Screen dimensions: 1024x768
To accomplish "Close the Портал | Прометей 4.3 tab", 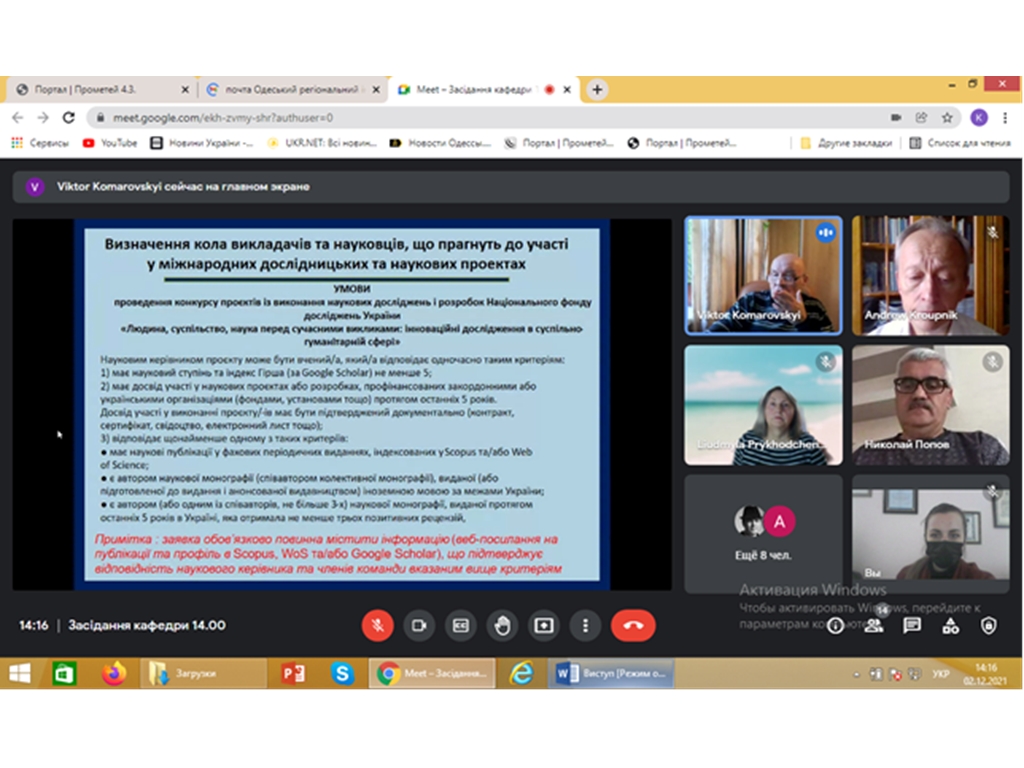I will click(x=185, y=89).
